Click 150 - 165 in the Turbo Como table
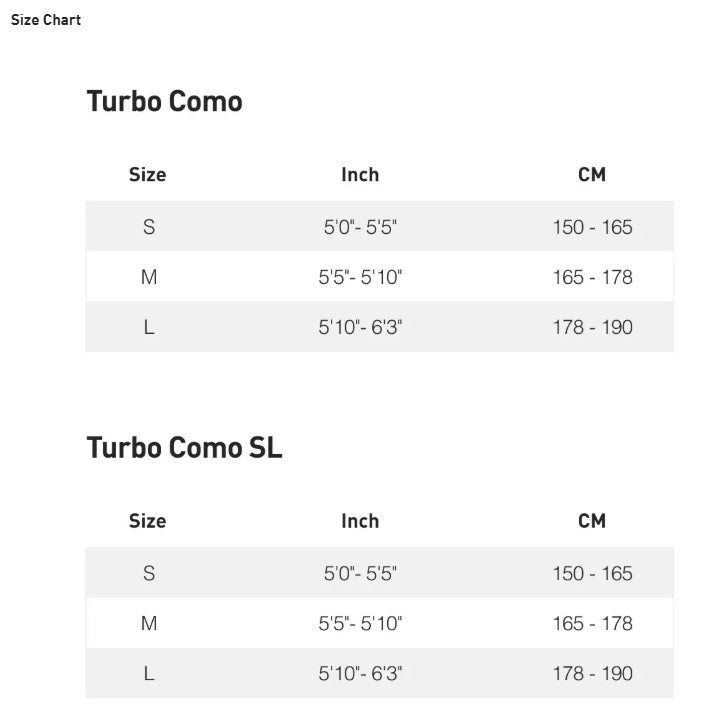Image resolution: width=710 pixels, height=707 pixels. [592, 227]
